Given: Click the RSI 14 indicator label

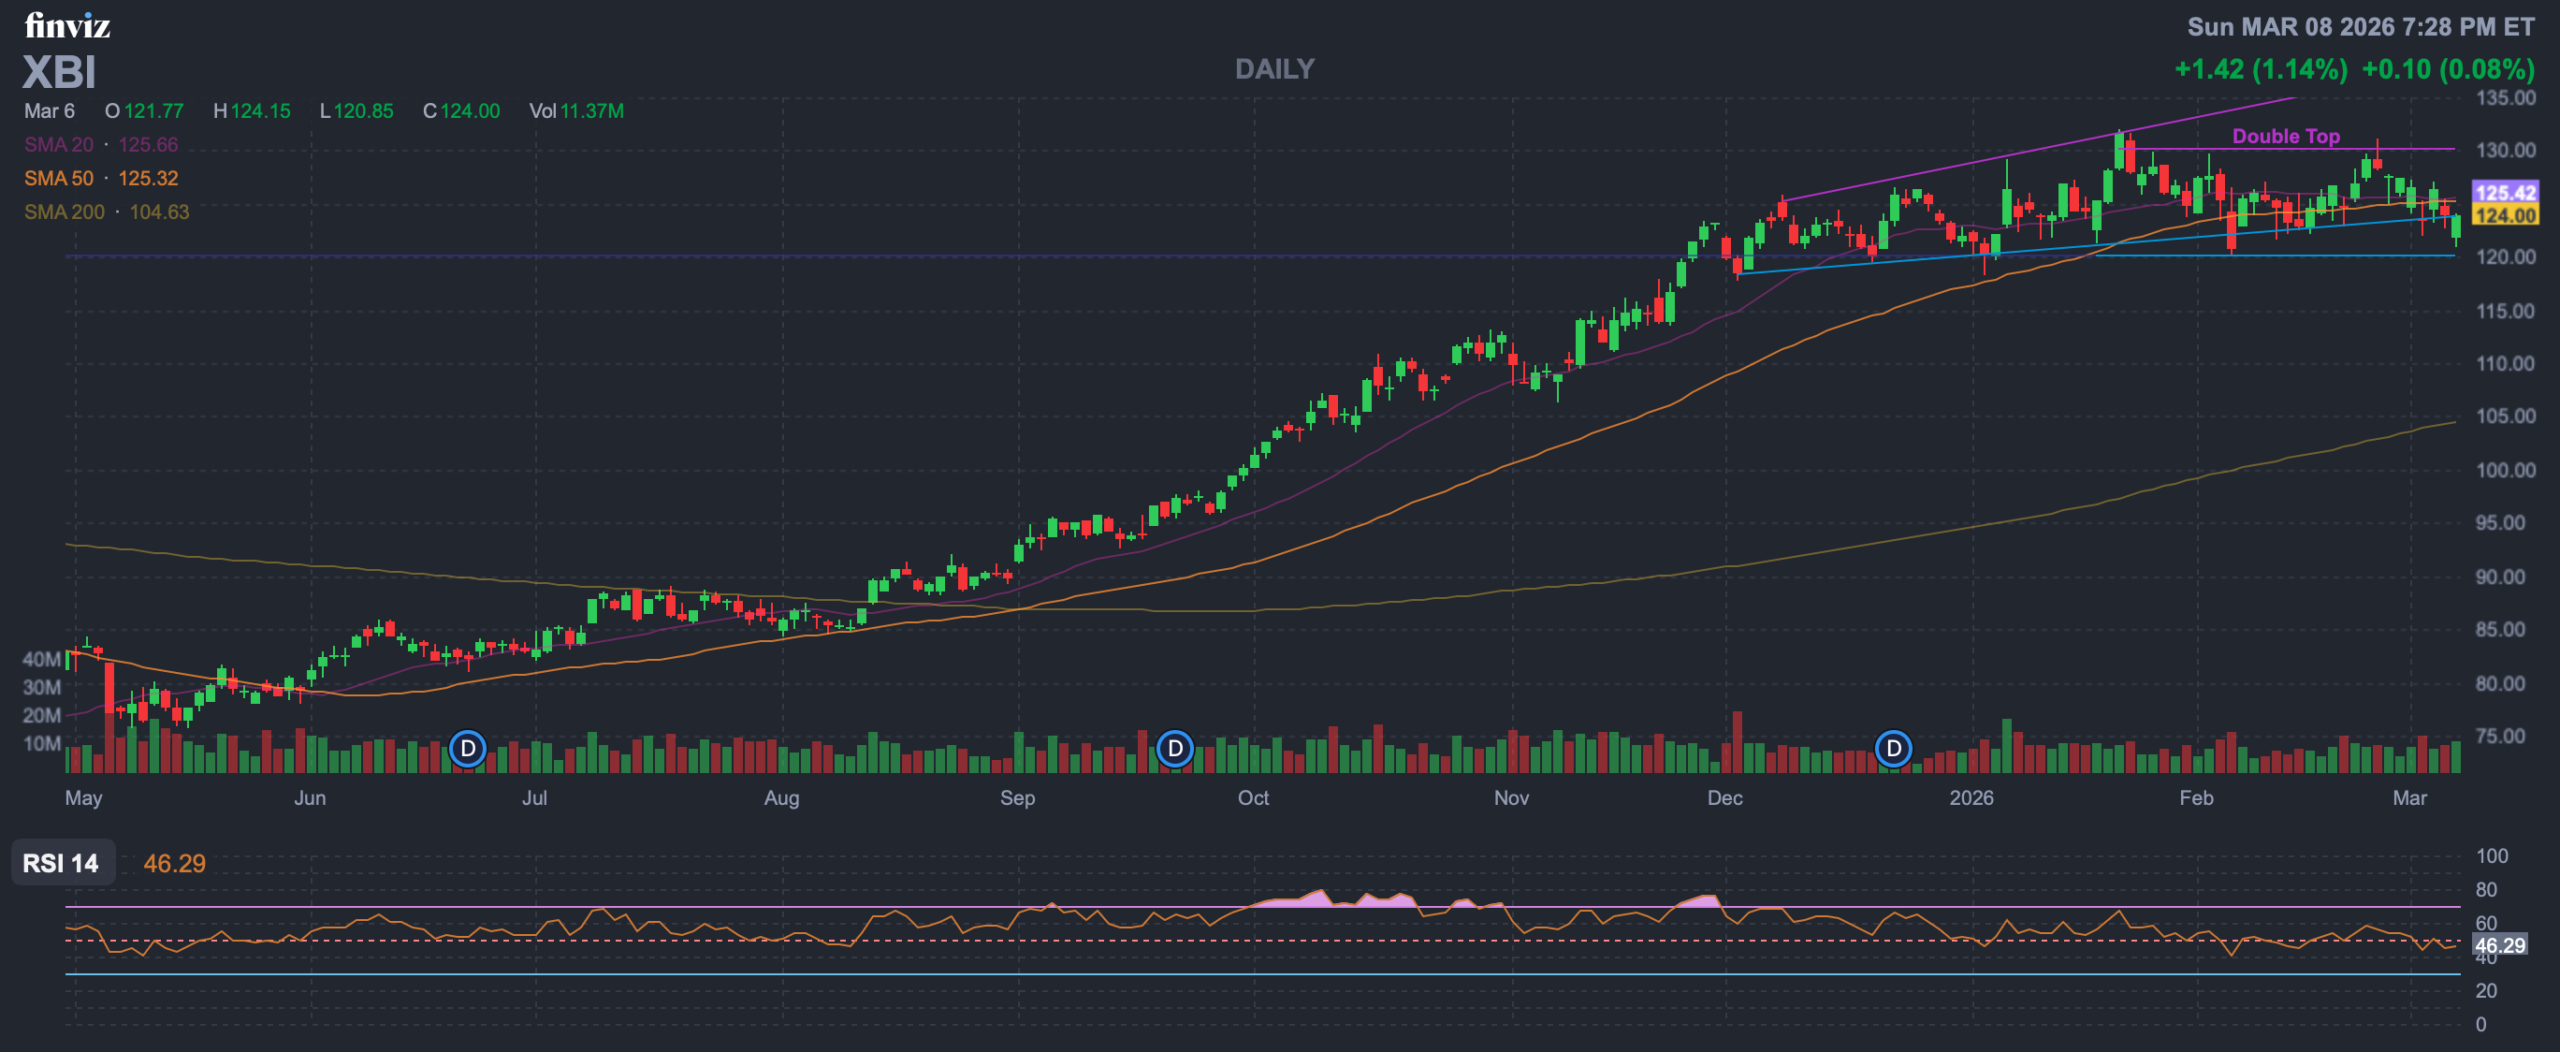Looking at the screenshot, I should 61,863.
